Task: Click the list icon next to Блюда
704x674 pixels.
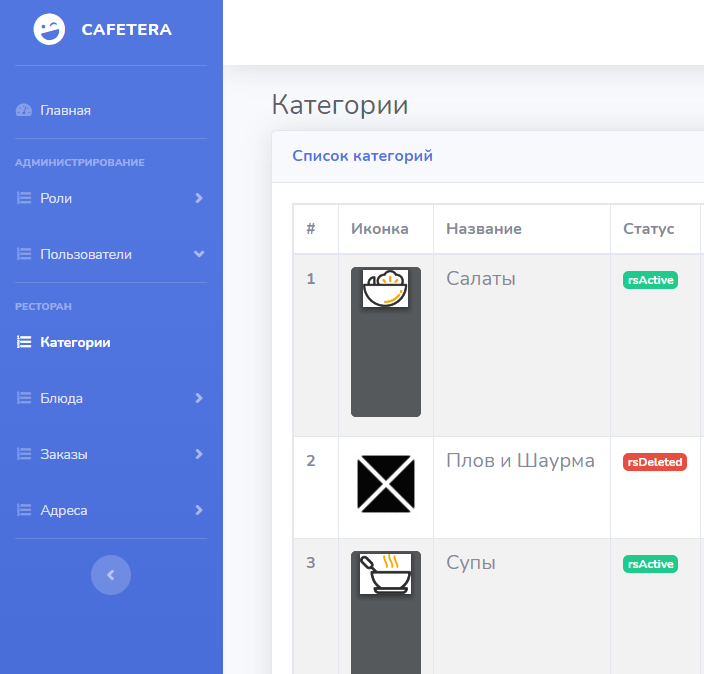Action: [x=24, y=398]
